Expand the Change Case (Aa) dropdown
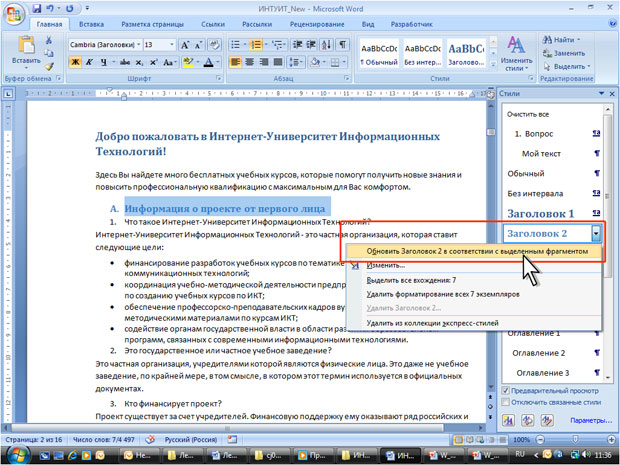 170,62
